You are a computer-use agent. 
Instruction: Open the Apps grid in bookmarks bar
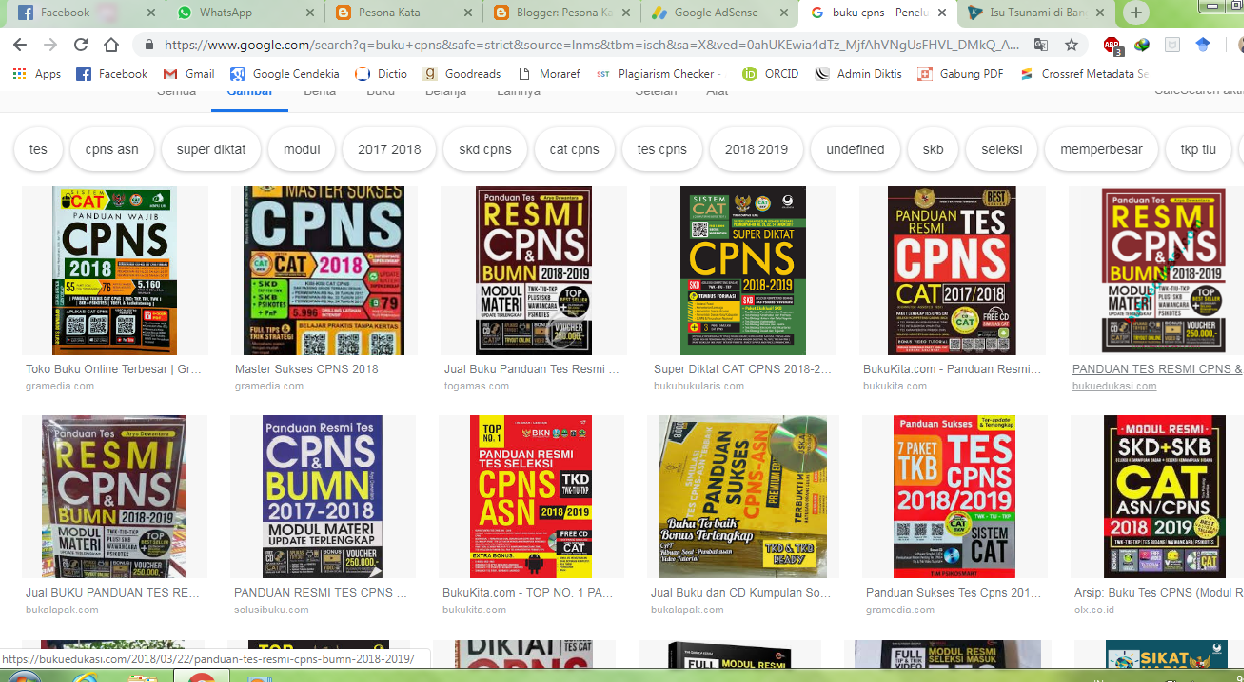37,74
